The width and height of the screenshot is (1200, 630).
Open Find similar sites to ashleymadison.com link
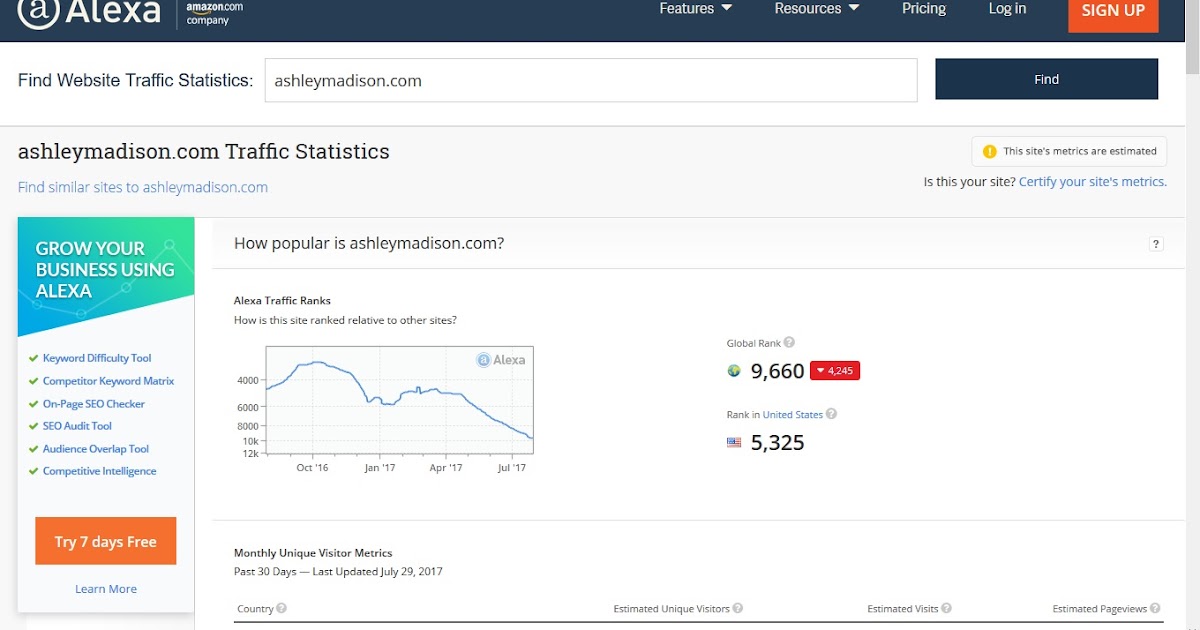143,187
